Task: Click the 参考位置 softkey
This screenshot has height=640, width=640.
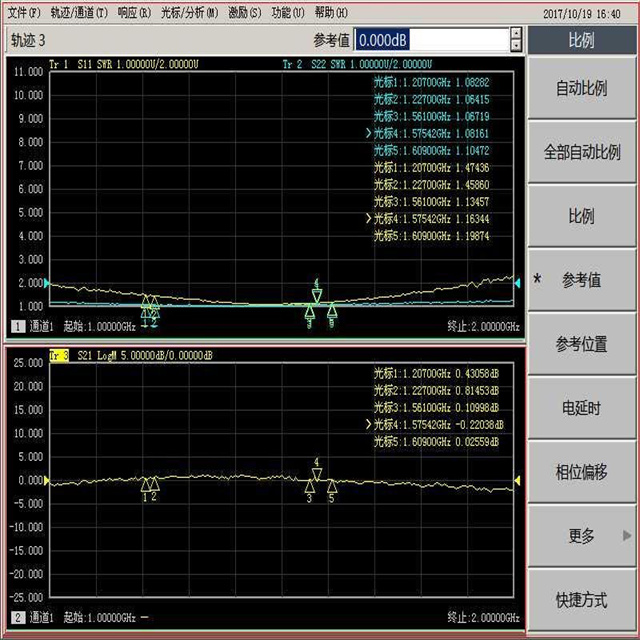Action: [x=582, y=344]
